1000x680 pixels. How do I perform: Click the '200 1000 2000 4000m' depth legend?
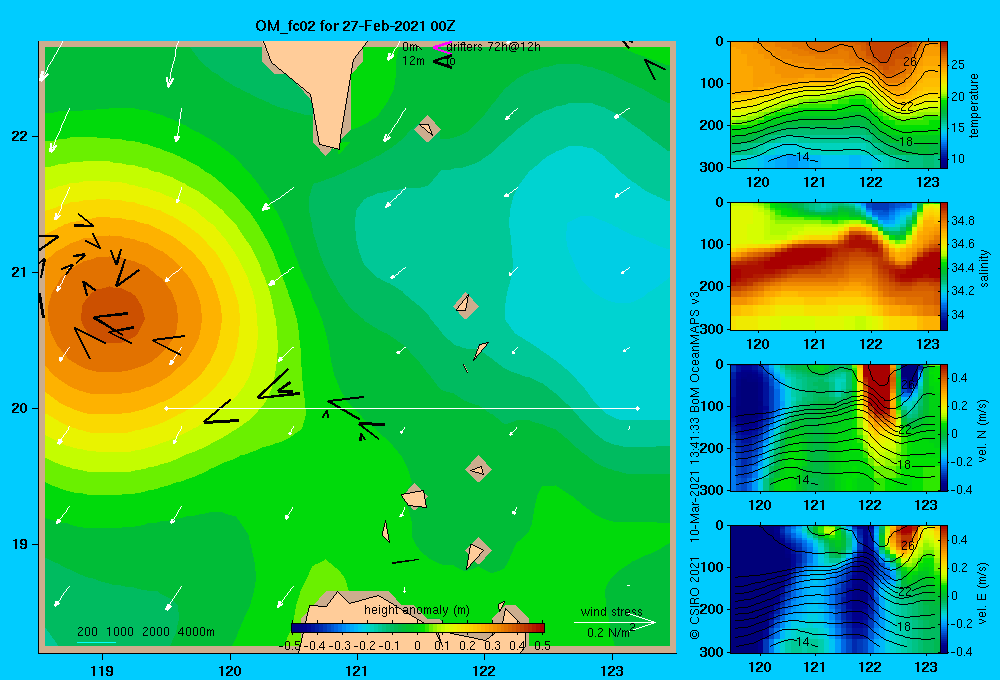[145, 632]
